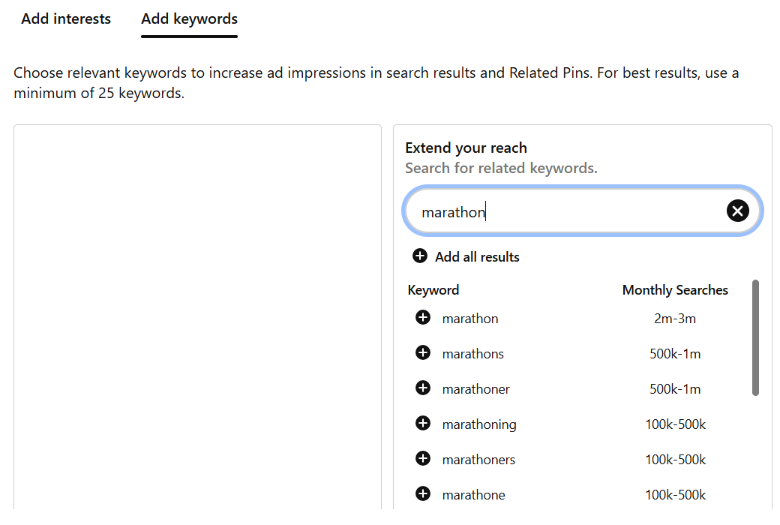
Task: Add 'marathoners' keyword via plus icon
Action: click(x=423, y=459)
